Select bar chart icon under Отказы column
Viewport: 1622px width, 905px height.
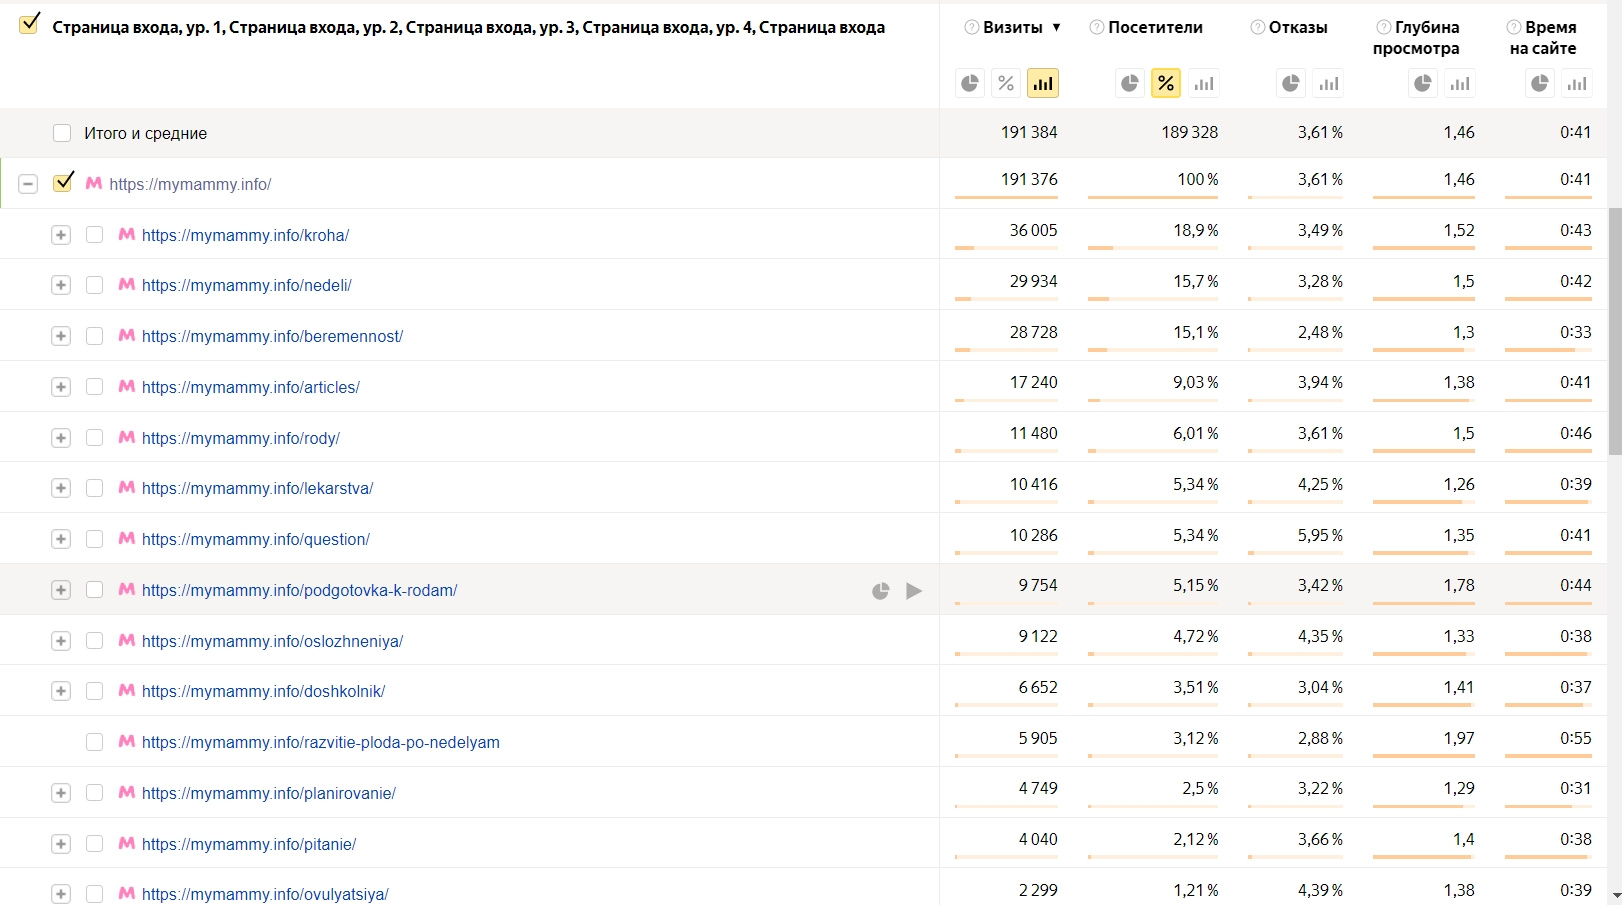1328,84
